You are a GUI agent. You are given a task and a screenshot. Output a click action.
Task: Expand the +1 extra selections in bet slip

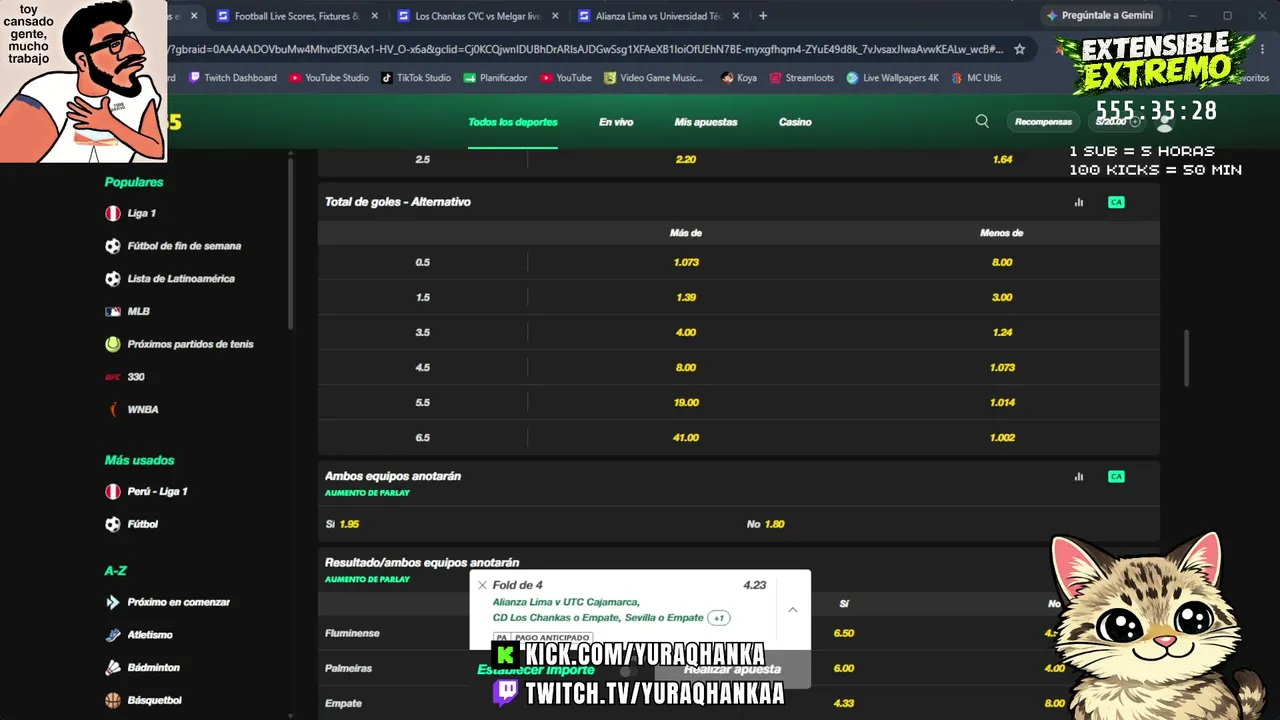point(719,618)
